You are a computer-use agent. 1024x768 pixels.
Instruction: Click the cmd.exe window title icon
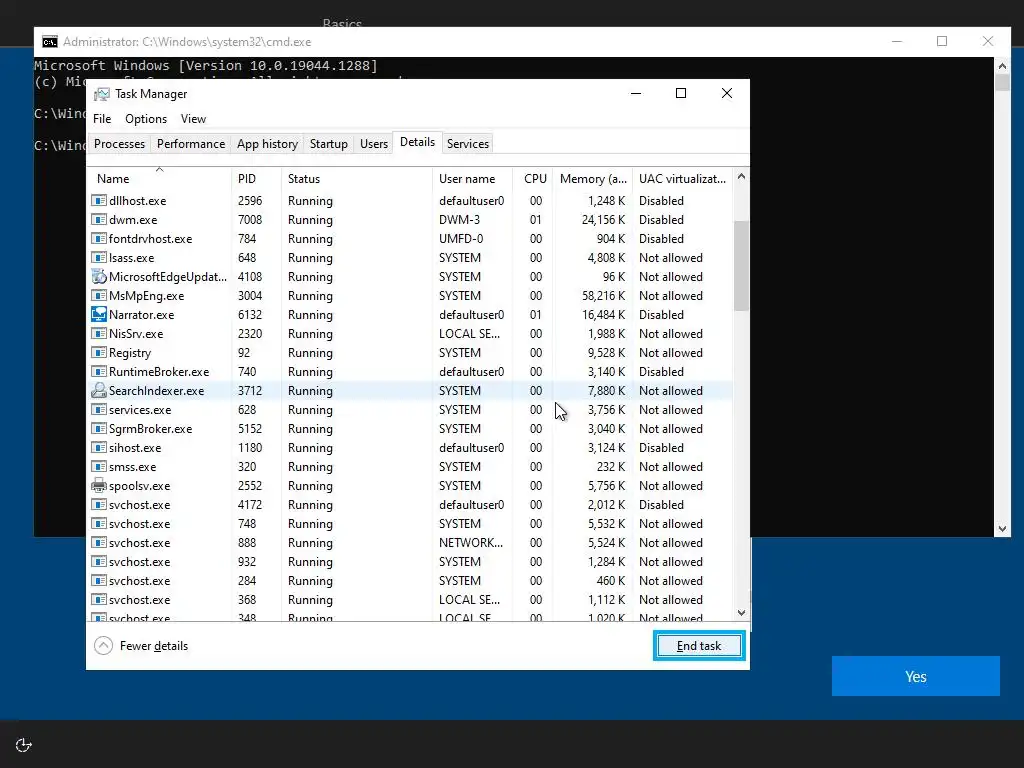click(50, 42)
